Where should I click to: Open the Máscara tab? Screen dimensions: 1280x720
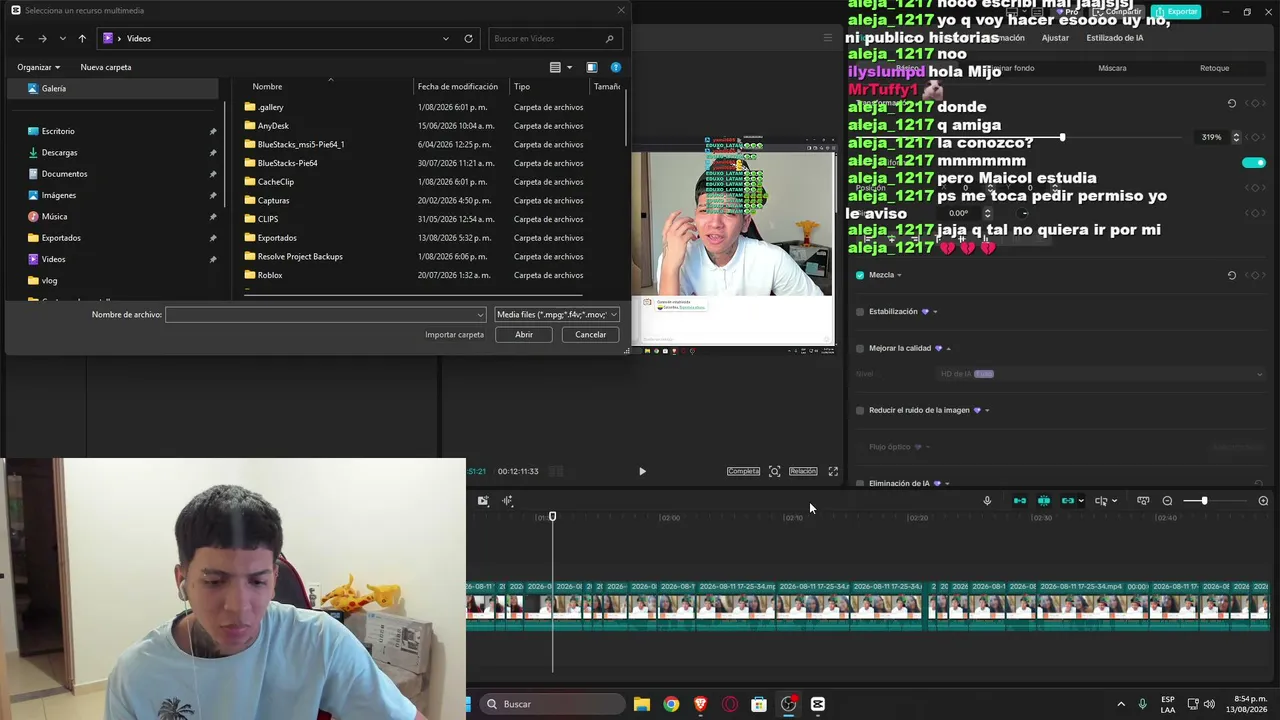coord(1112,68)
